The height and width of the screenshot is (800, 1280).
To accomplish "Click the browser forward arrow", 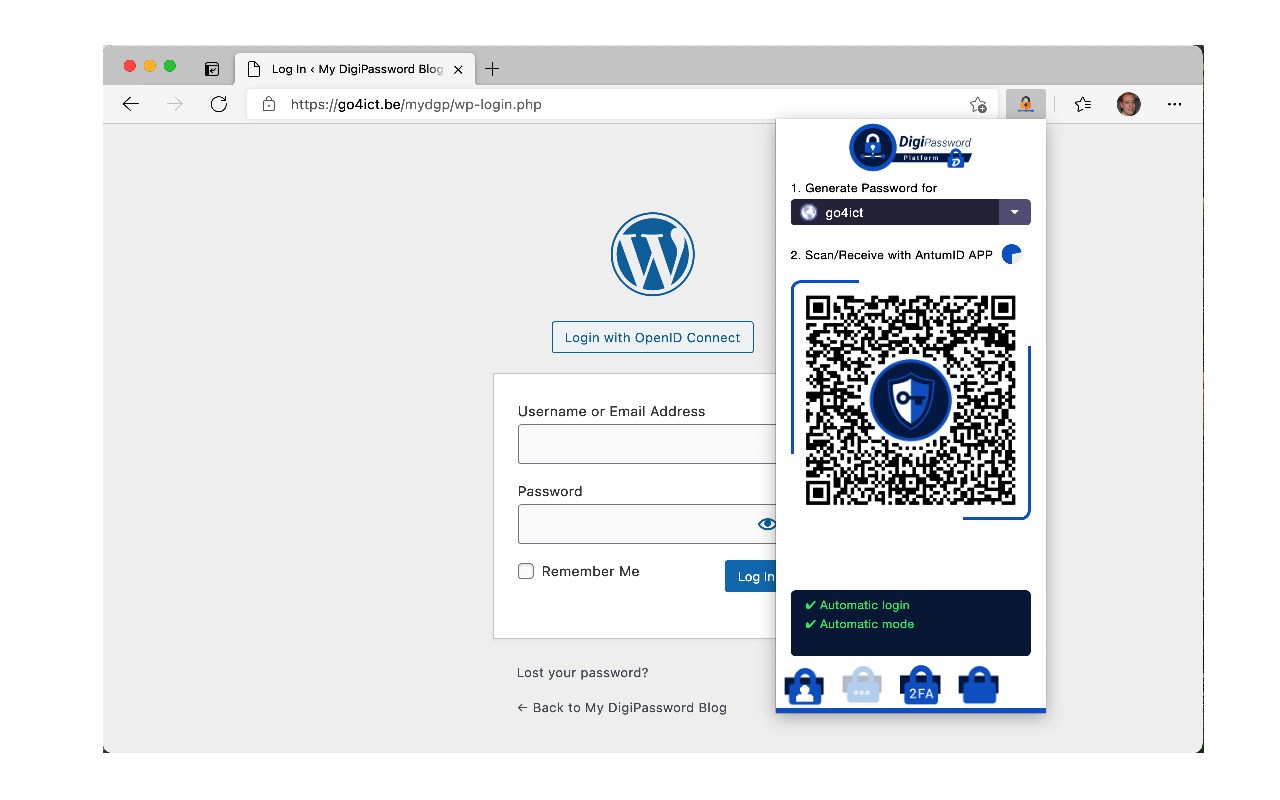I will [x=175, y=104].
